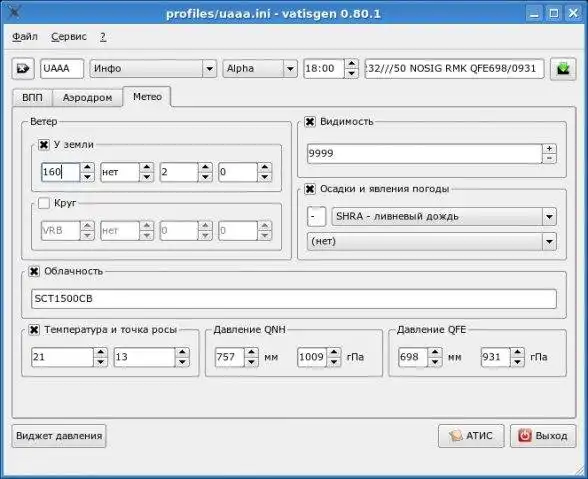Toggle Осадки и явления погоды checkbox
This screenshot has width=588, height=479.
click(310, 189)
